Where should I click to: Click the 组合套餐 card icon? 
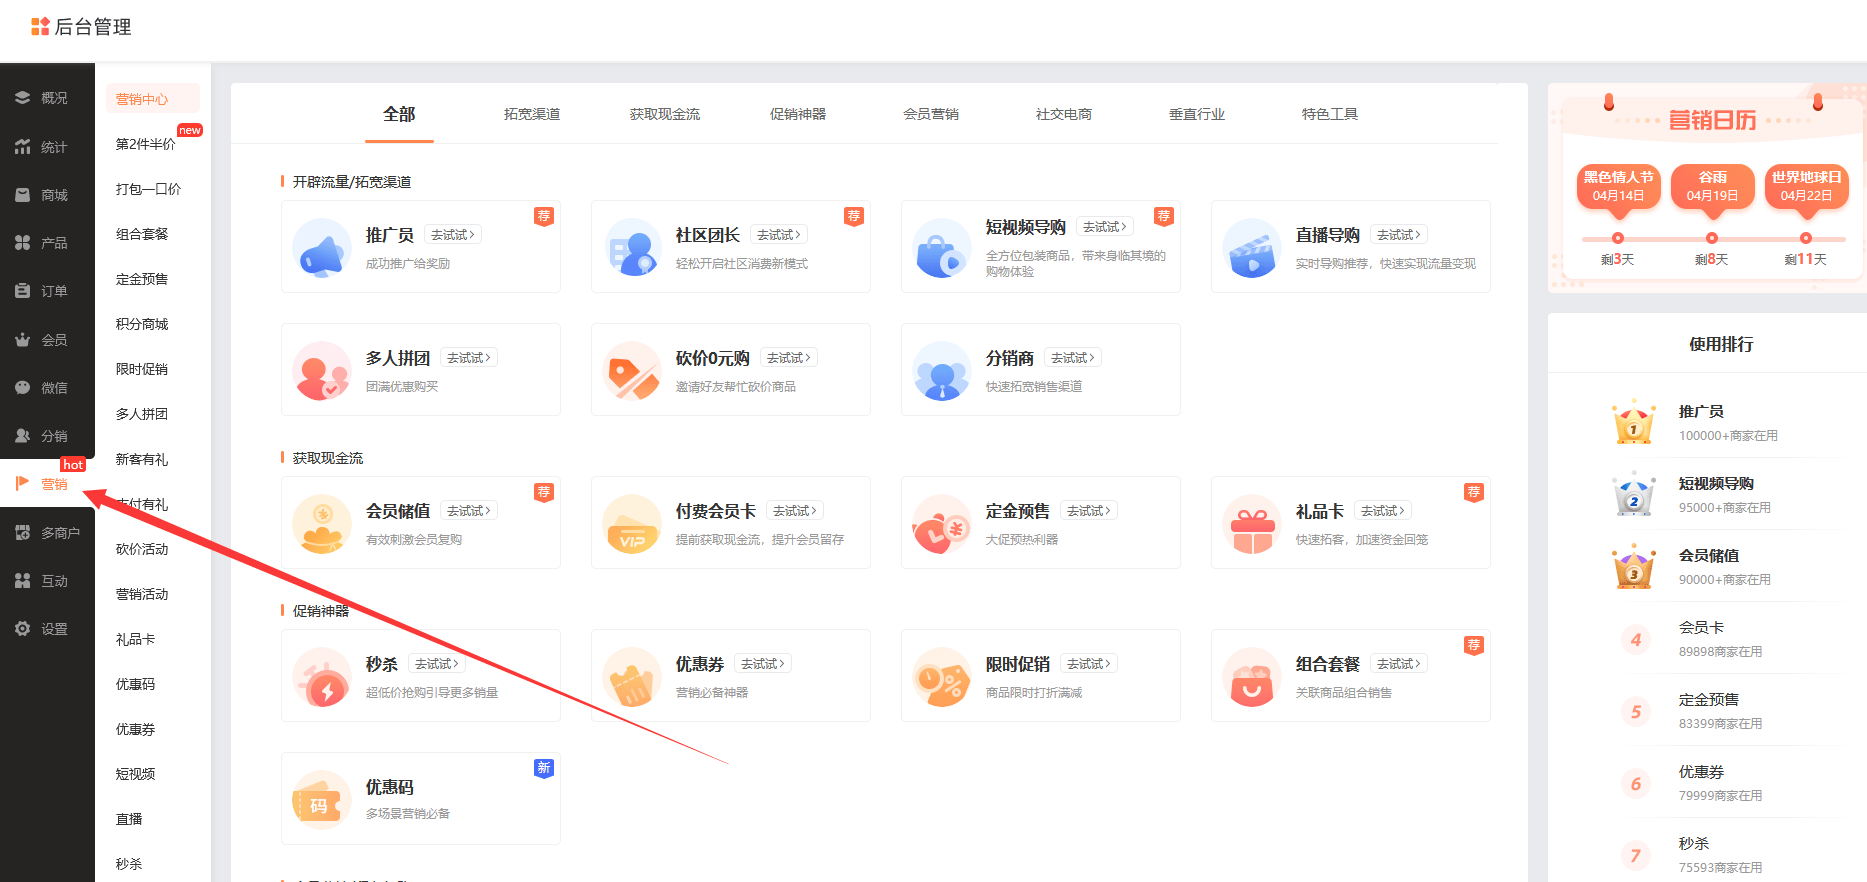(1252, 677)
